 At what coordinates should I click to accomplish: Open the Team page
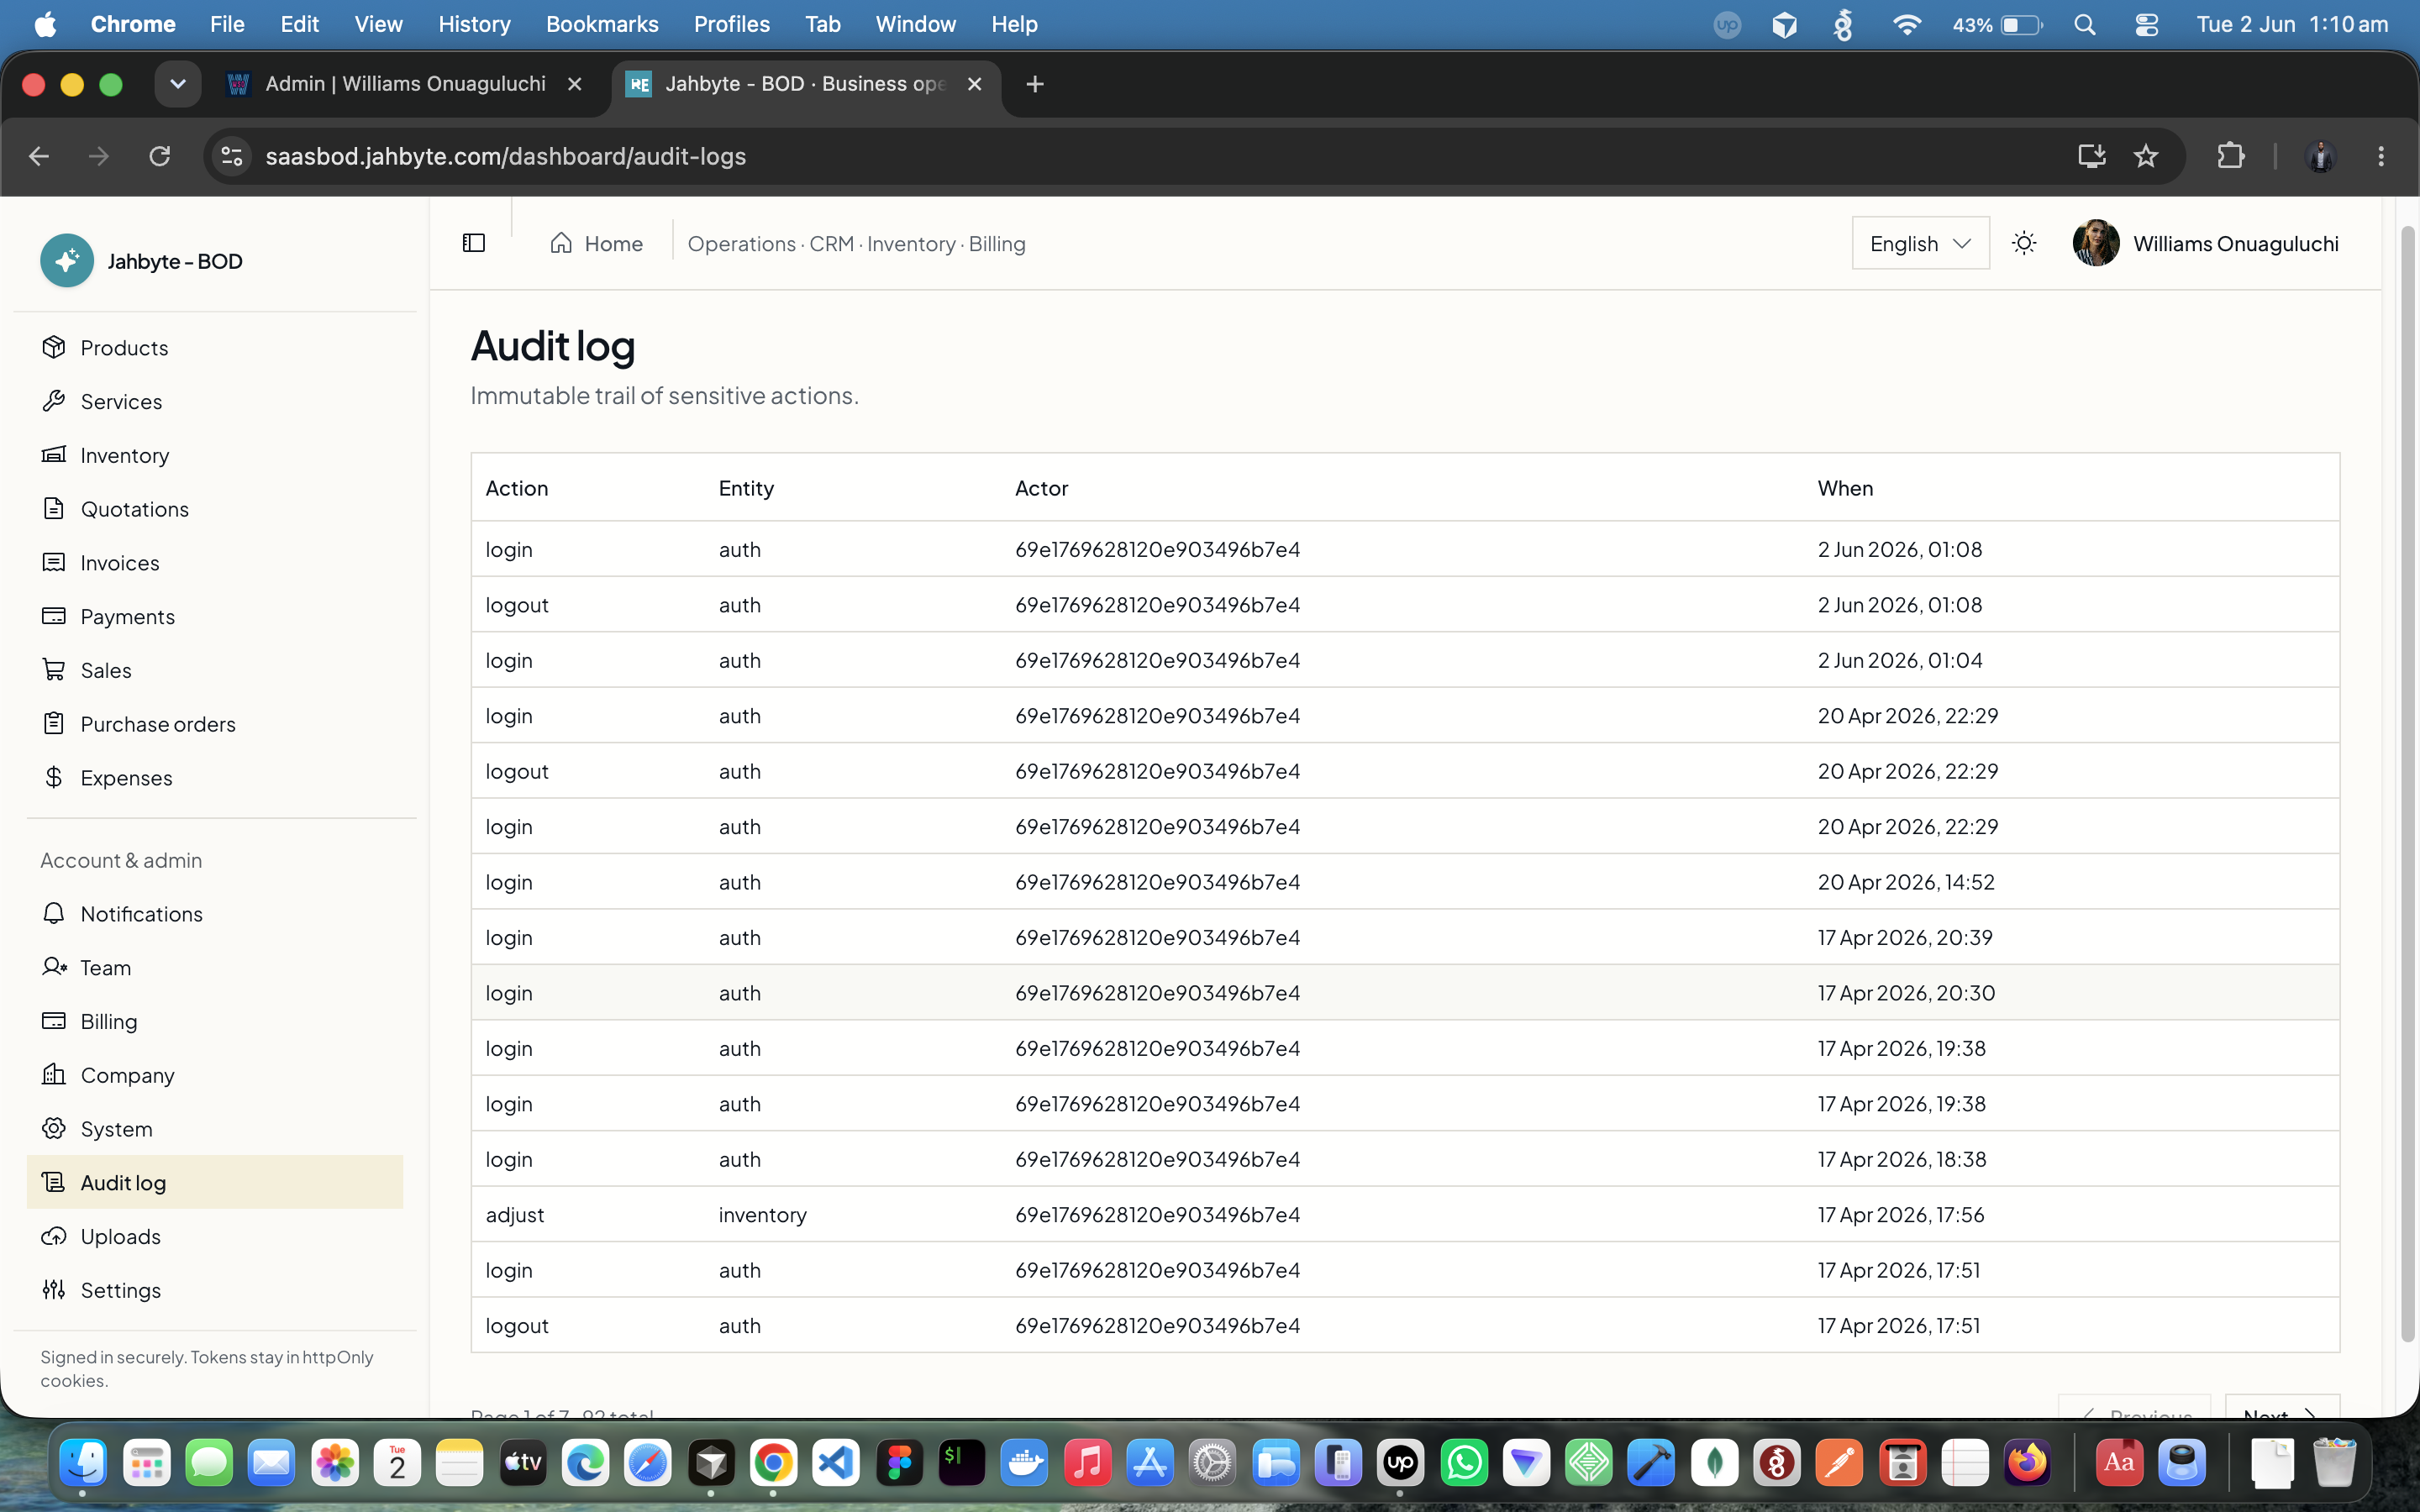(x=214, y=967)
